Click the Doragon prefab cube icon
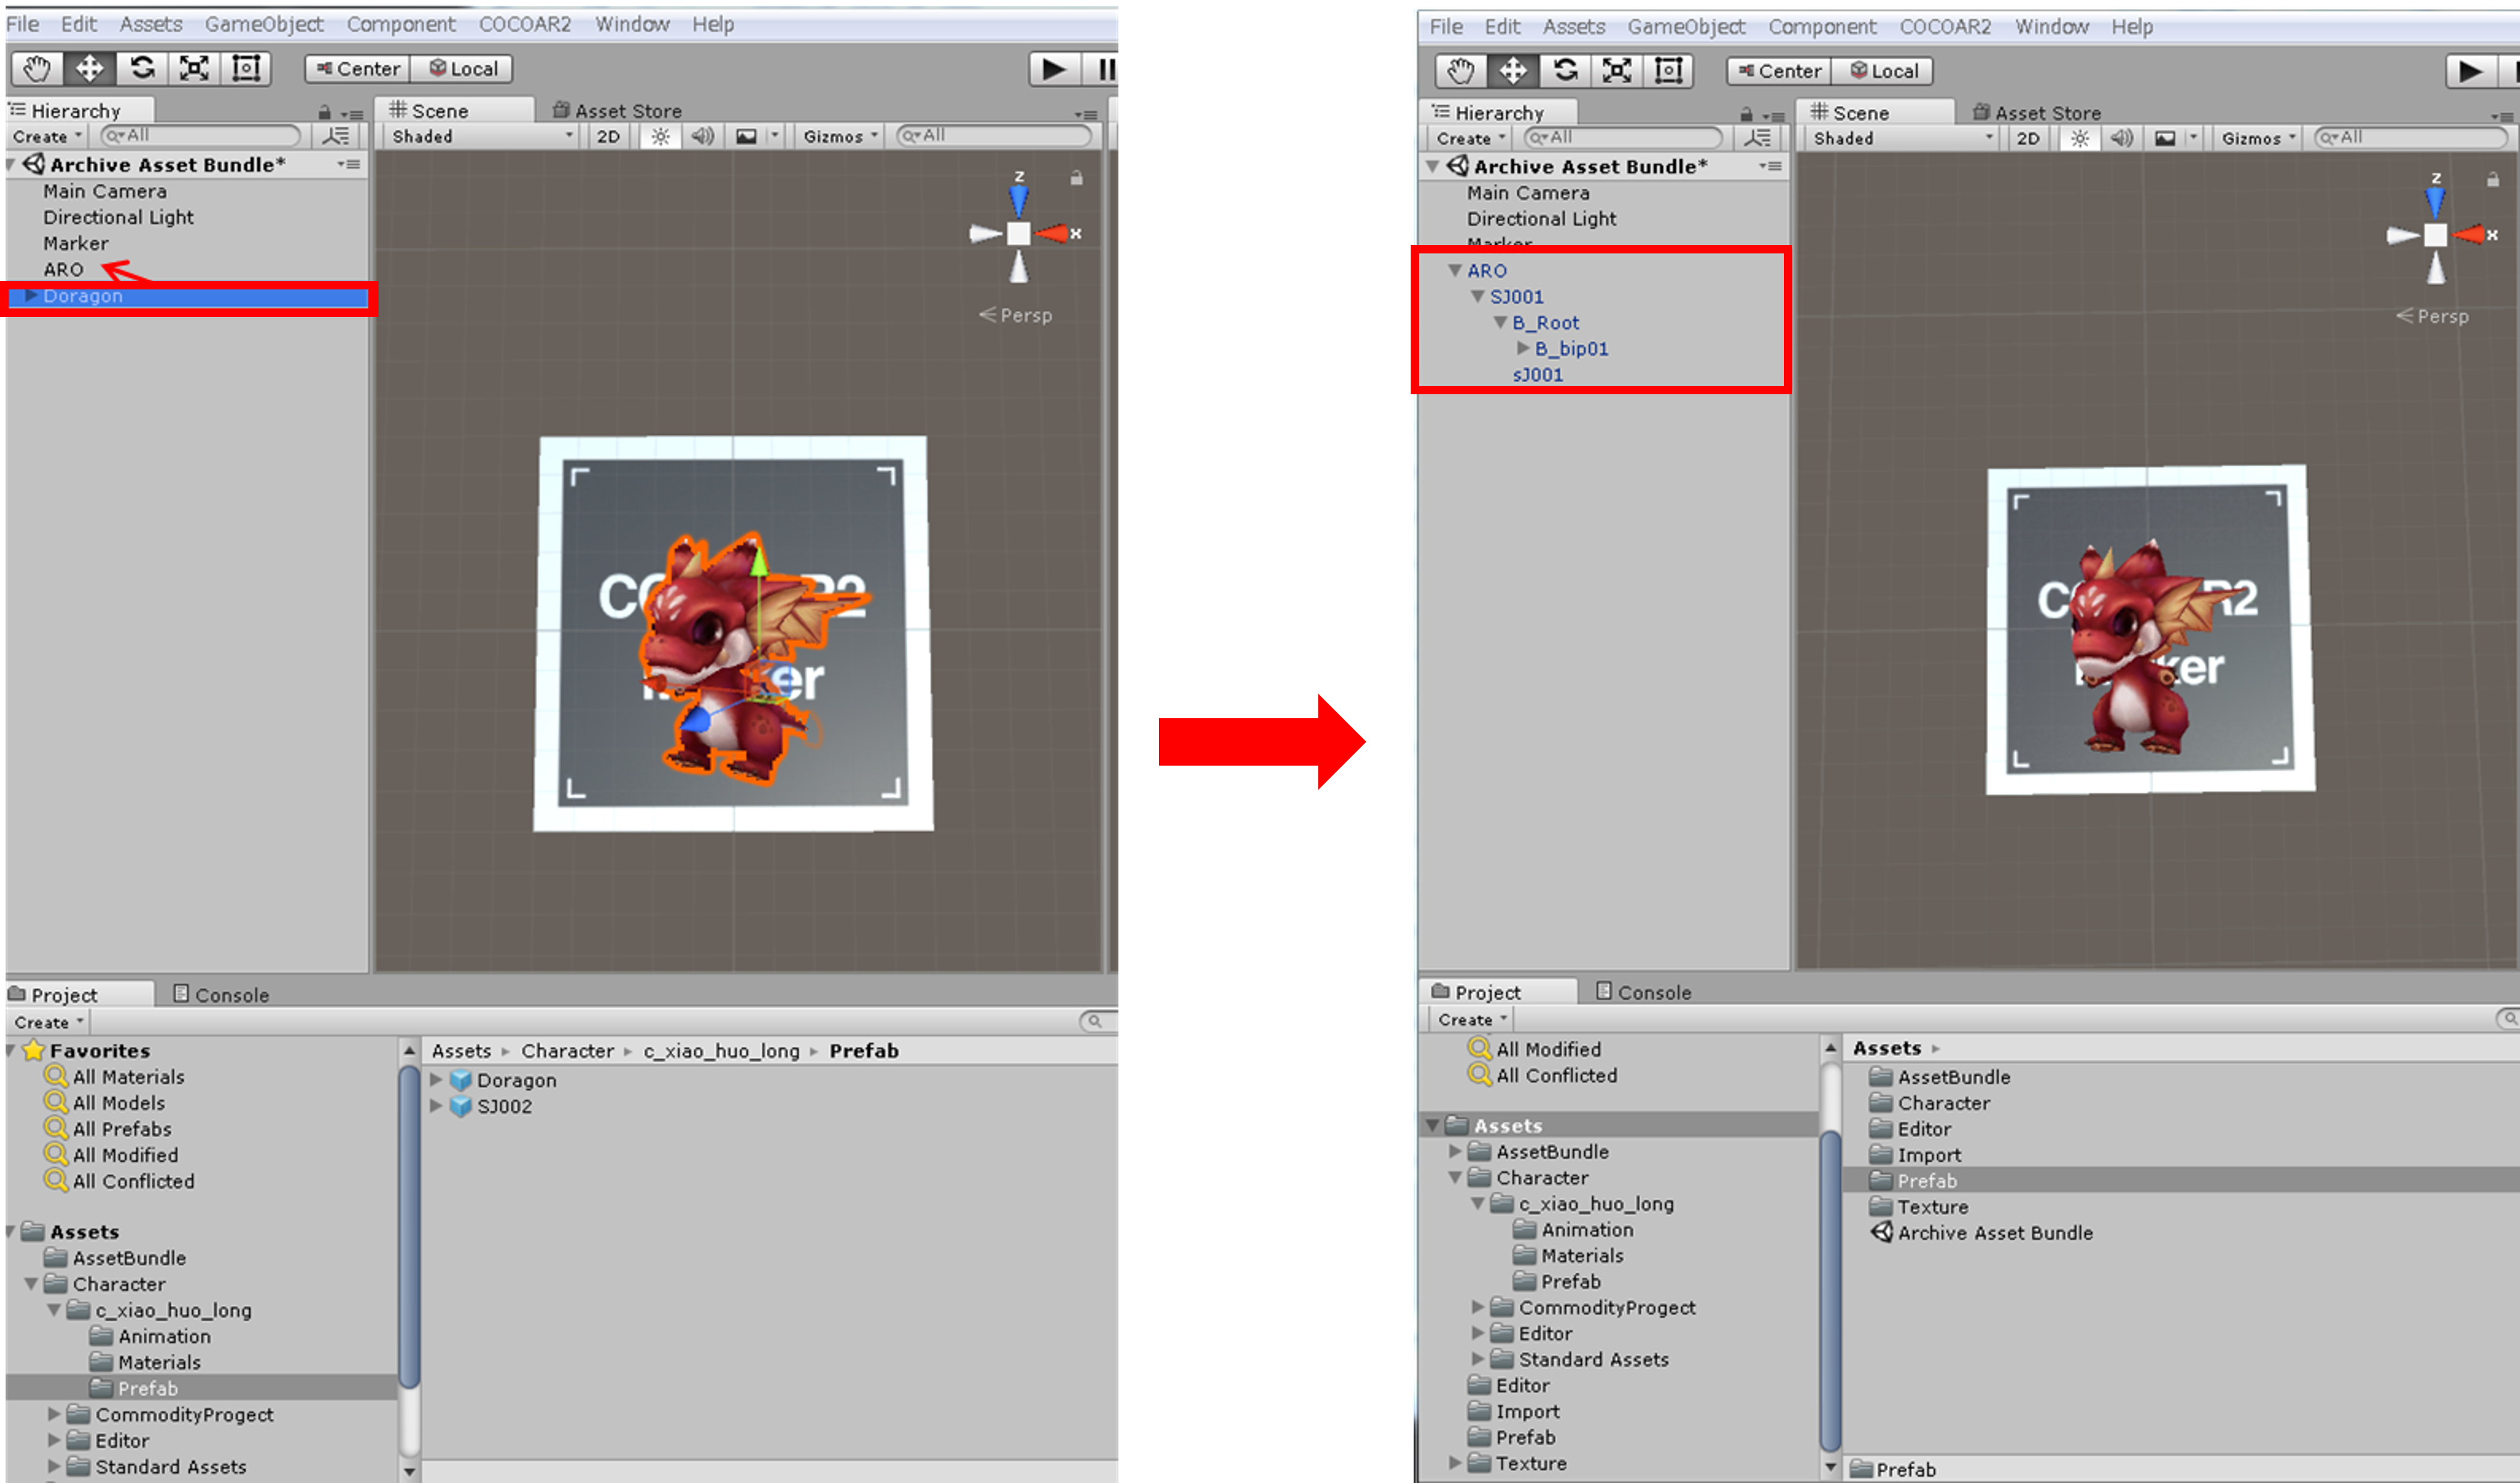The width and height of the screenshot is (2520, 1483). [x=461, y=1080]
